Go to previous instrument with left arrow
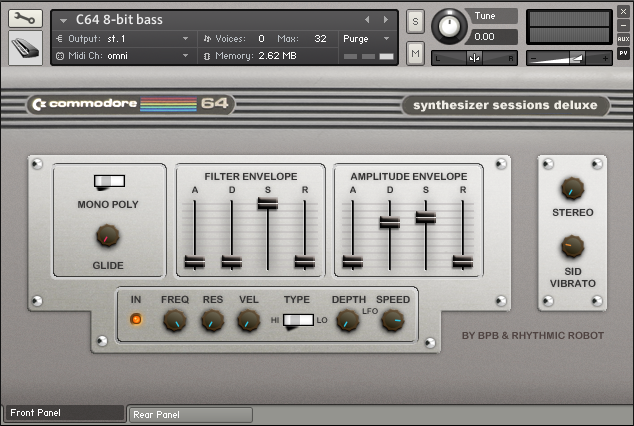Screen dimensions: 634x426 (367, 20)
